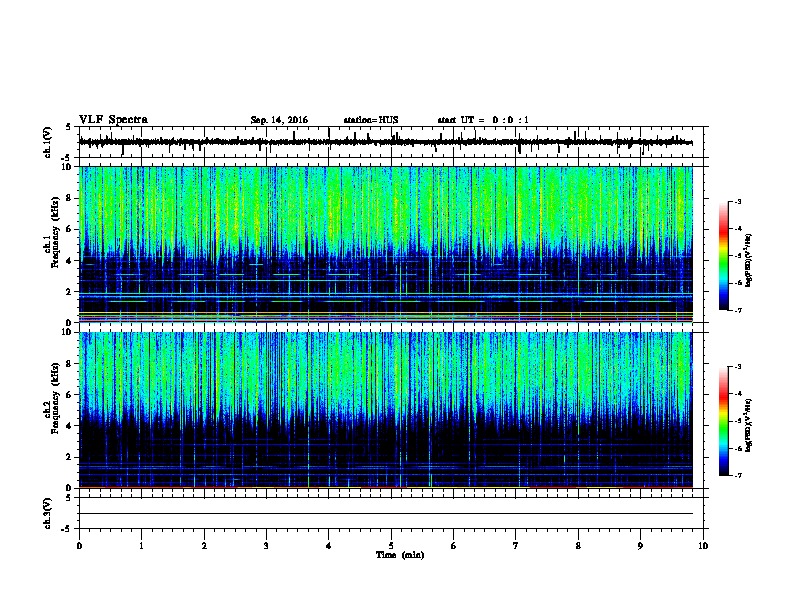Image resolution: width=792 pixels, height=612 pixels.
Task: Click the -7 label on ch.1 color scale
Action: coord(738,310)
